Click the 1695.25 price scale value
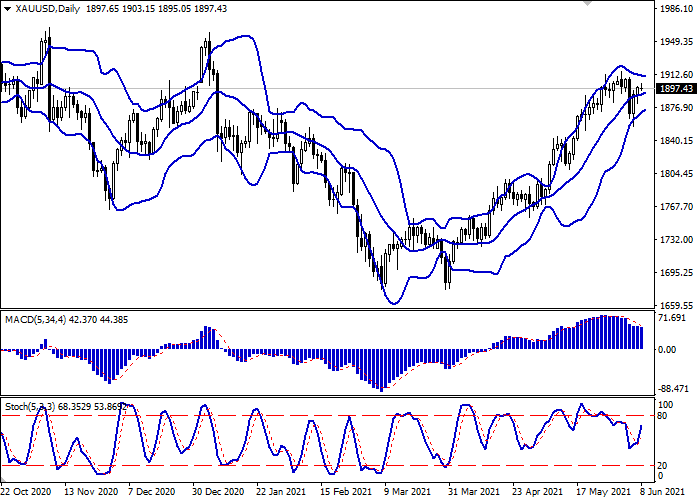 tap(676, 273)
